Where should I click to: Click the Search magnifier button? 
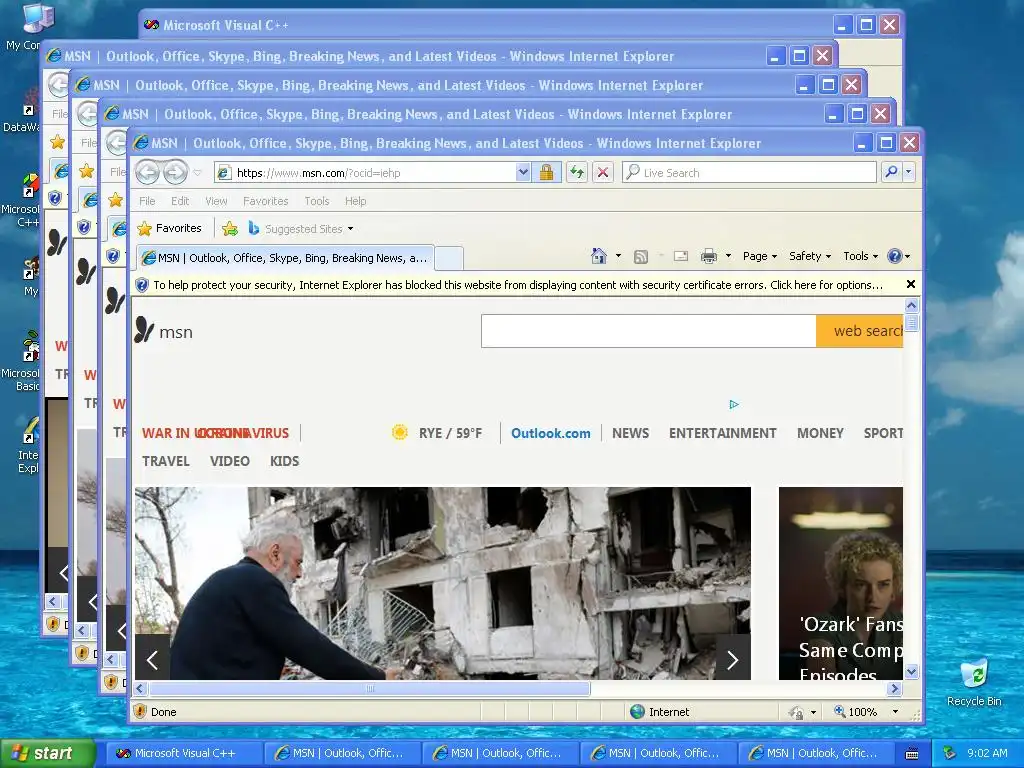(891, 172)
